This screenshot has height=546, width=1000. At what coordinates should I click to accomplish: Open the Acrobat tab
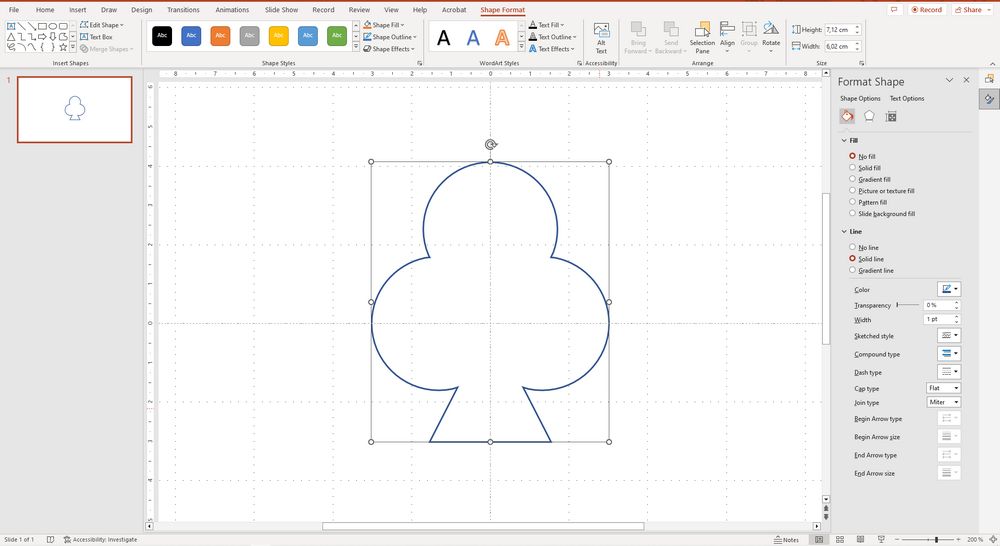(454, 10)
